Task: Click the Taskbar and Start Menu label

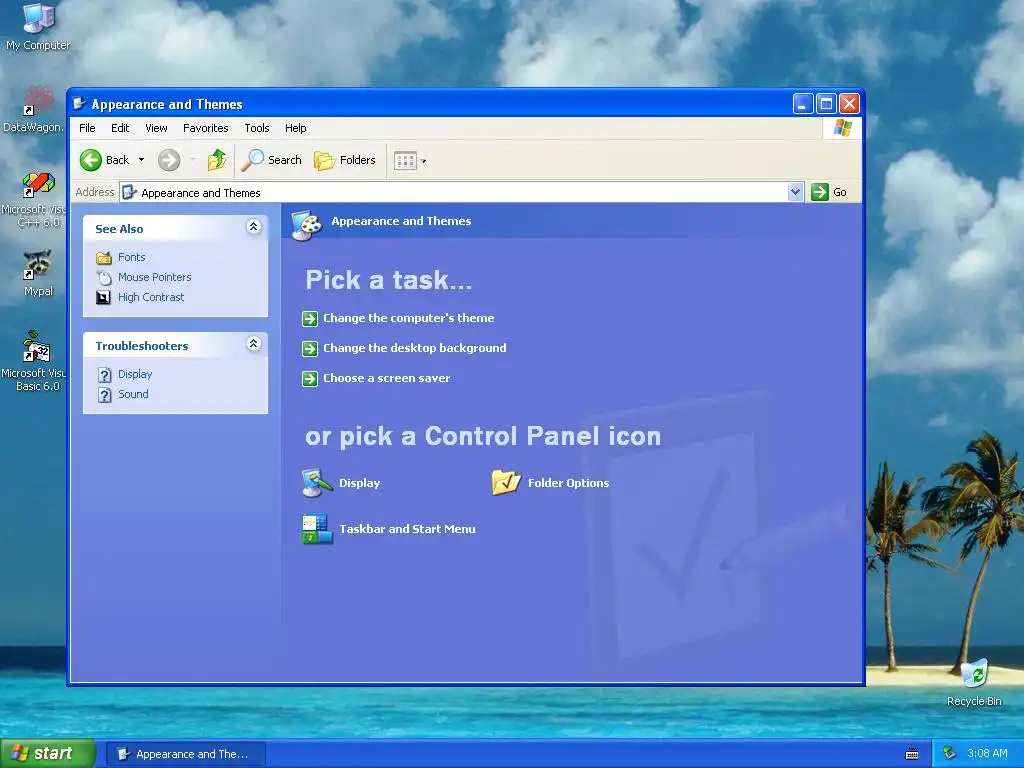Action: pyautogui.click(x=407, y=529)
